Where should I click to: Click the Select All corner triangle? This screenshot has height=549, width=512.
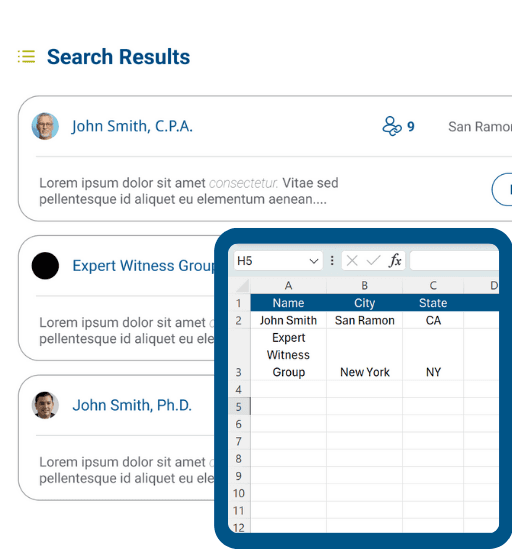242,286
